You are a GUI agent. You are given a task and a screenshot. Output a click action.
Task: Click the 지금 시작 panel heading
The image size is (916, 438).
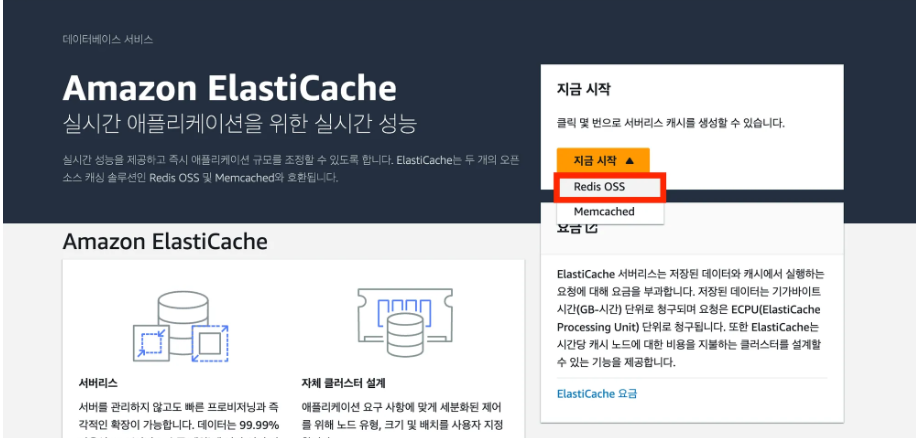point(584,90)
